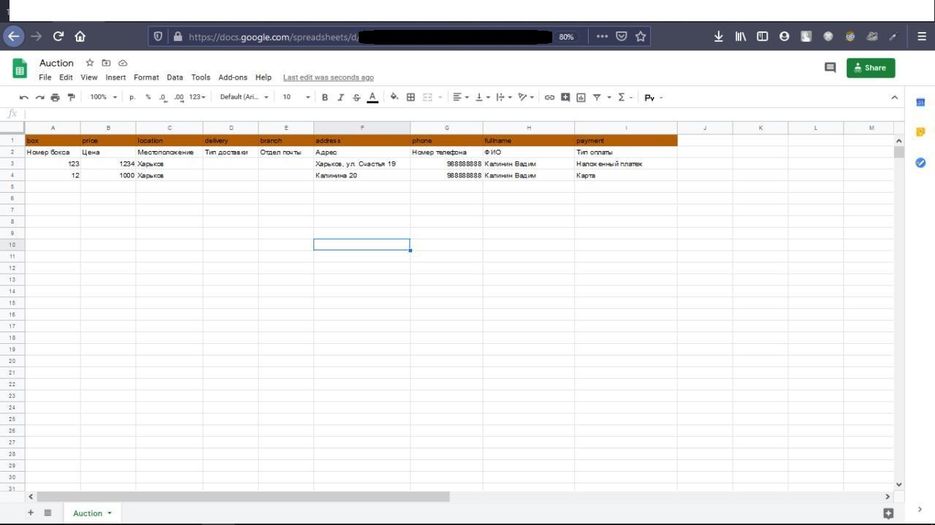Go to browser home page
935x525 pixels.
(x=80, y=36)
